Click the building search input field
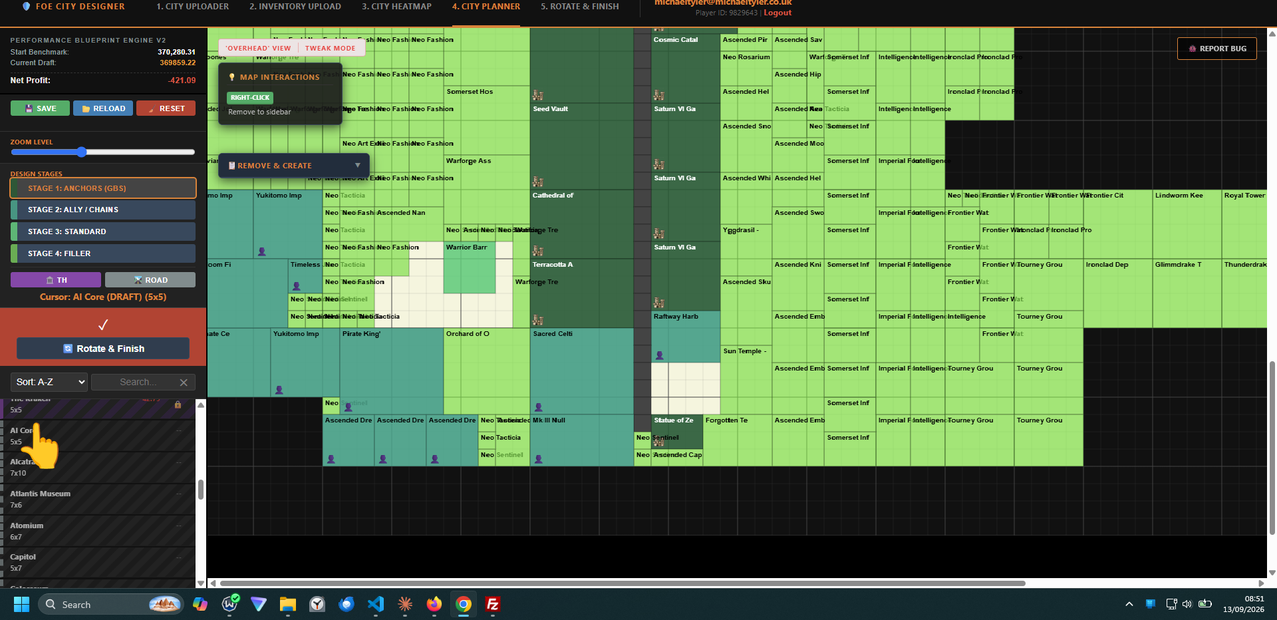1277x620 pixels. [142, 382]
